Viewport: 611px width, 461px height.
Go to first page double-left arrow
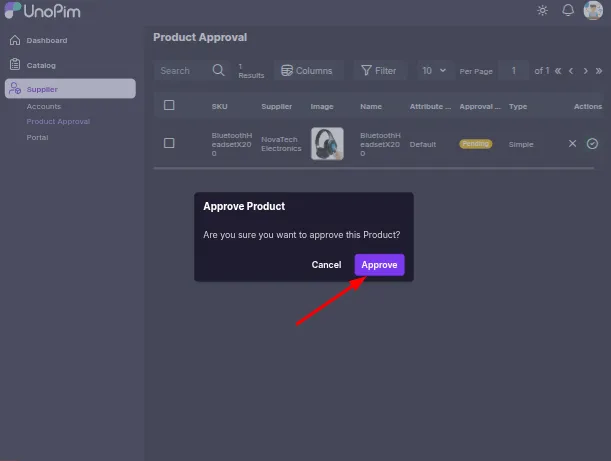558,71
